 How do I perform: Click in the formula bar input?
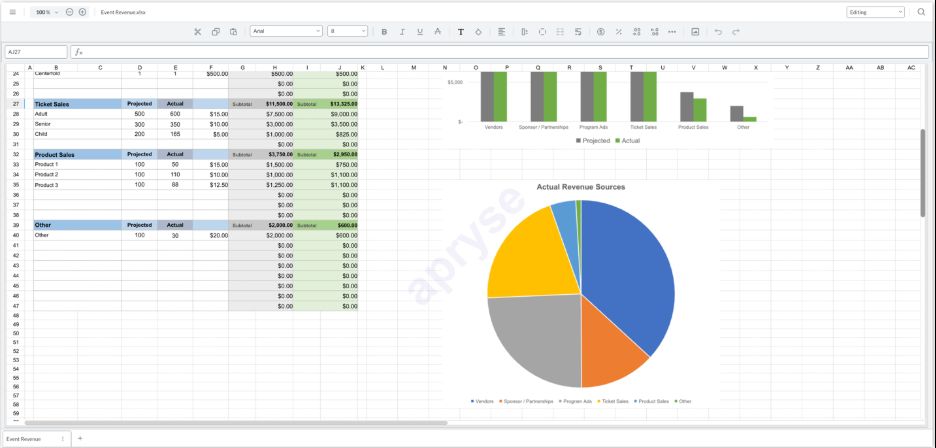click(507, 52)
